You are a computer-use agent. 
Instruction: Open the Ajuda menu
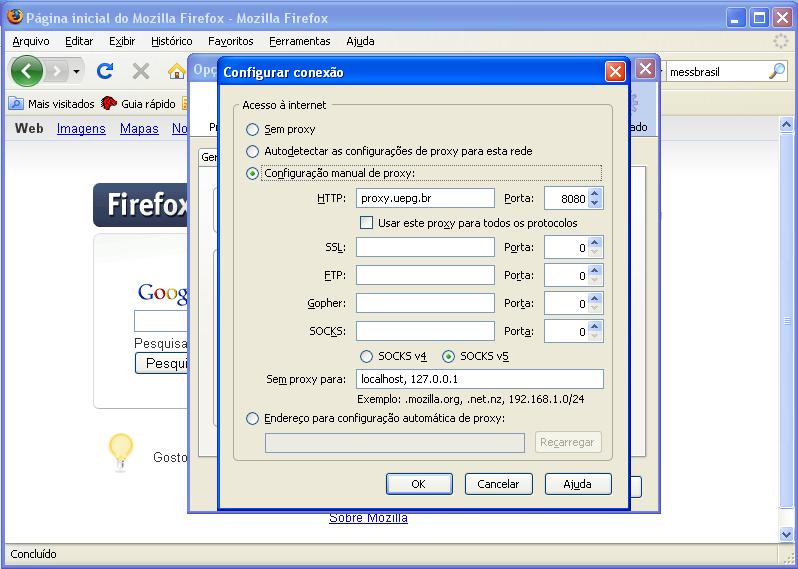click(x=360, y=41)
